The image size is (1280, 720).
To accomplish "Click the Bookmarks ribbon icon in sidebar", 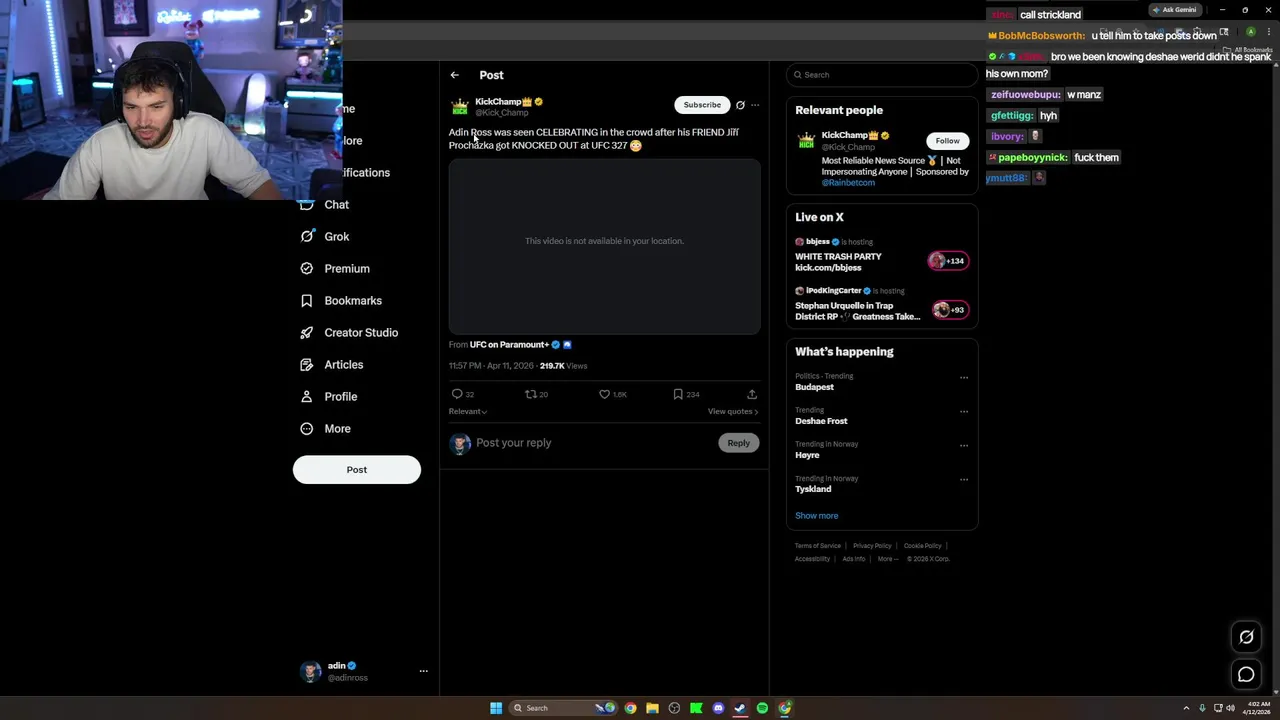I will point(307,300).
